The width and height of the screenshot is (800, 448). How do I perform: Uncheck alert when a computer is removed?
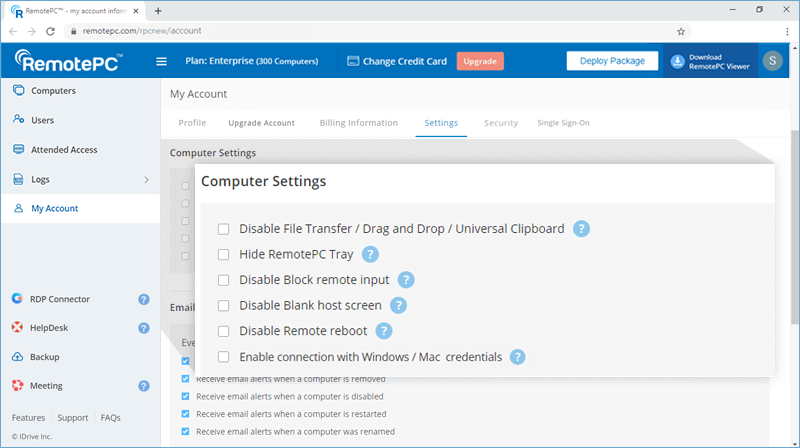click(185, 379)
